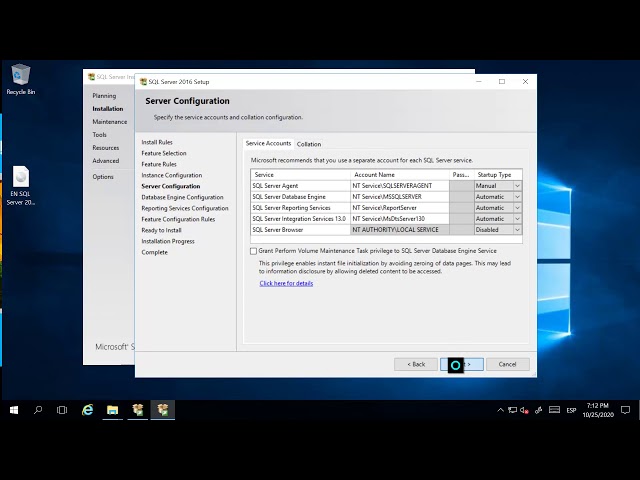Select SQL Server Integration Services 13.0 row

click(300, 219)
